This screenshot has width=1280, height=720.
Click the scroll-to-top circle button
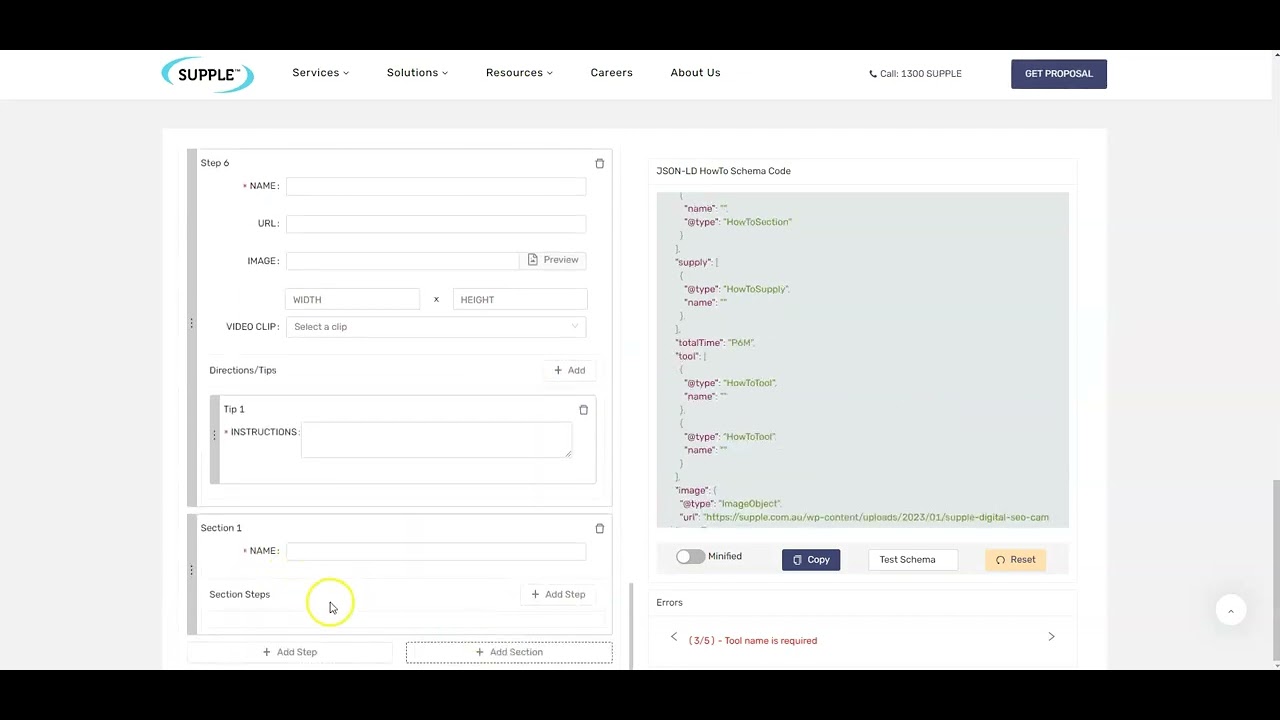(1231, 611)
